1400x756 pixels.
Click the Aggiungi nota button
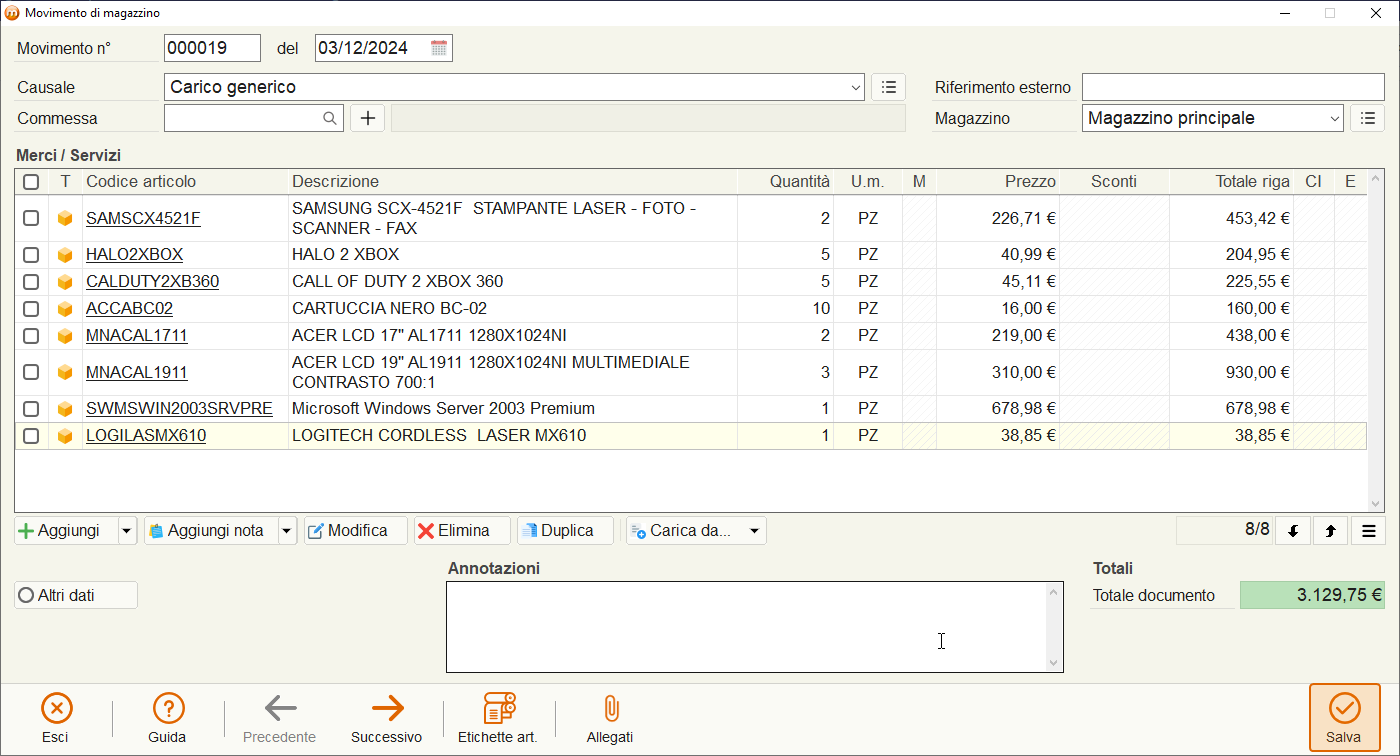211,531
